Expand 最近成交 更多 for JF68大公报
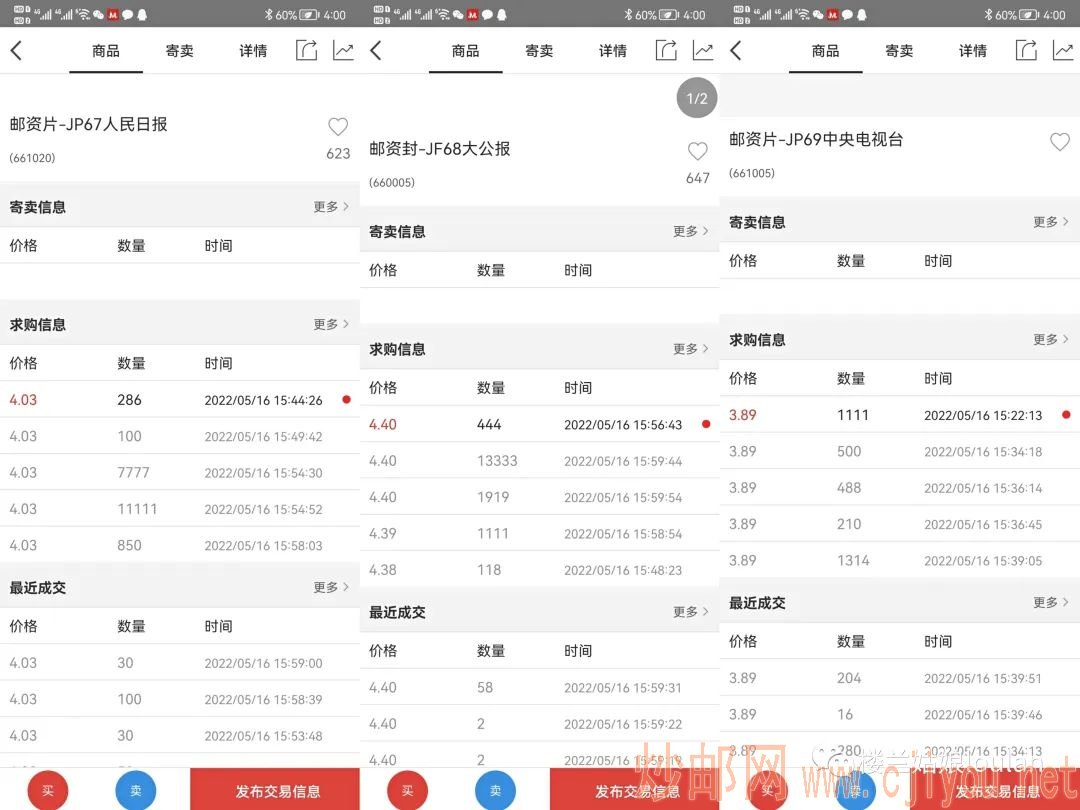Viewport: 1080px width, 810px height. (x=691, y=612)
